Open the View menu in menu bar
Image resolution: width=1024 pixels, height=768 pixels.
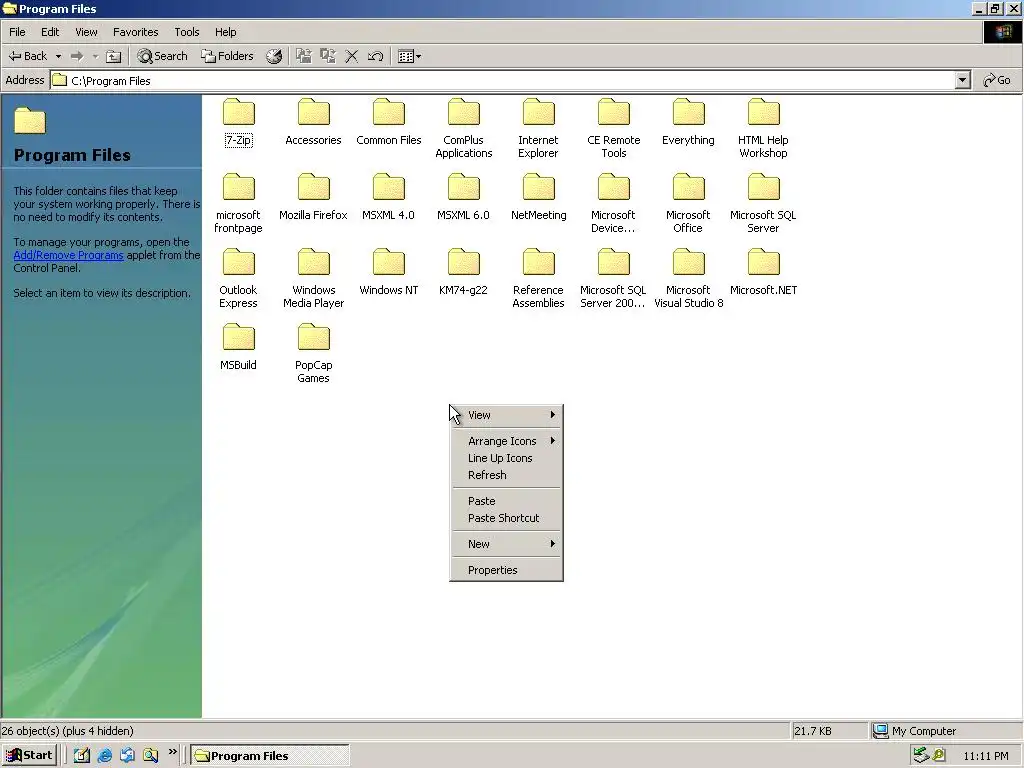(x=86, y=32)
